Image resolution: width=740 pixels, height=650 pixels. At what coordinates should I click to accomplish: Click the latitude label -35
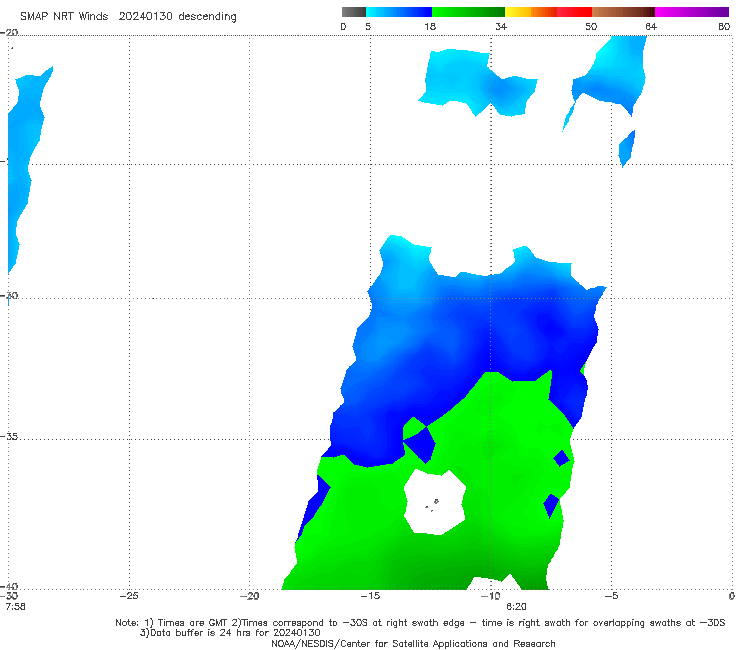(9, 437)
